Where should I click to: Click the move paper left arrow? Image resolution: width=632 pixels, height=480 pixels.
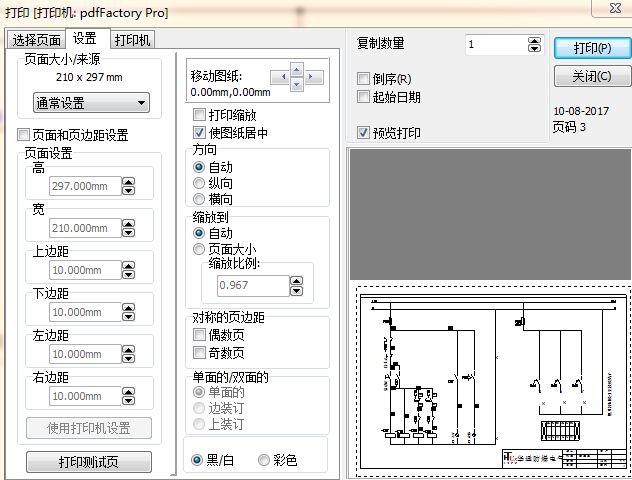[x=281, y=76]
